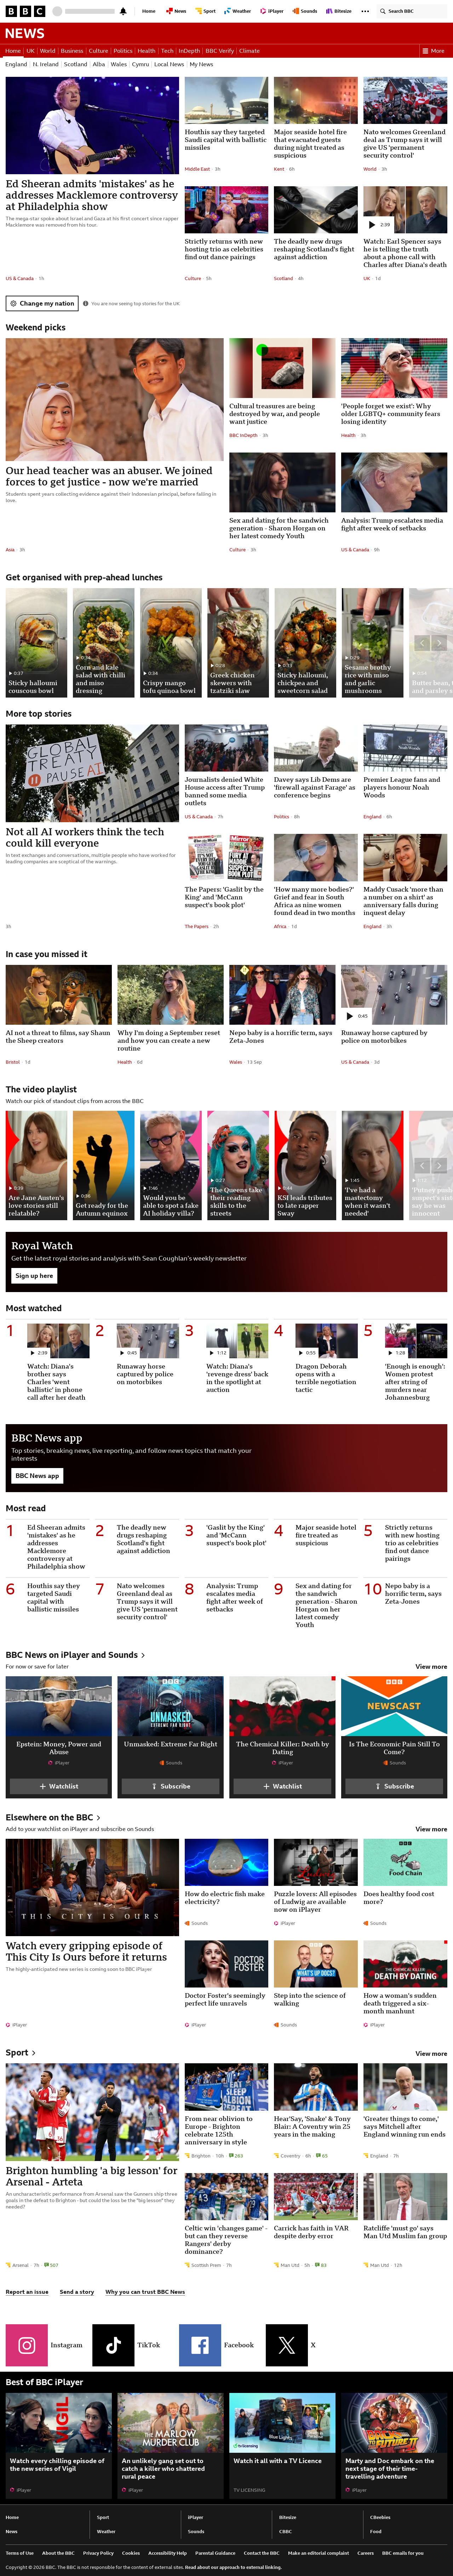Viewport: 453px width, 2576px height.
Task: Open head teacher abuser weekend pick story
Action: point(109,476)
